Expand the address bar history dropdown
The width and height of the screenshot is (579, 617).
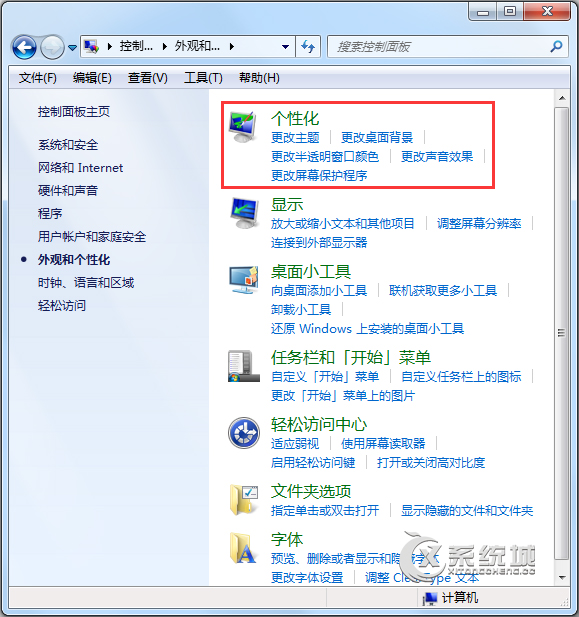(x=286, y=47)
